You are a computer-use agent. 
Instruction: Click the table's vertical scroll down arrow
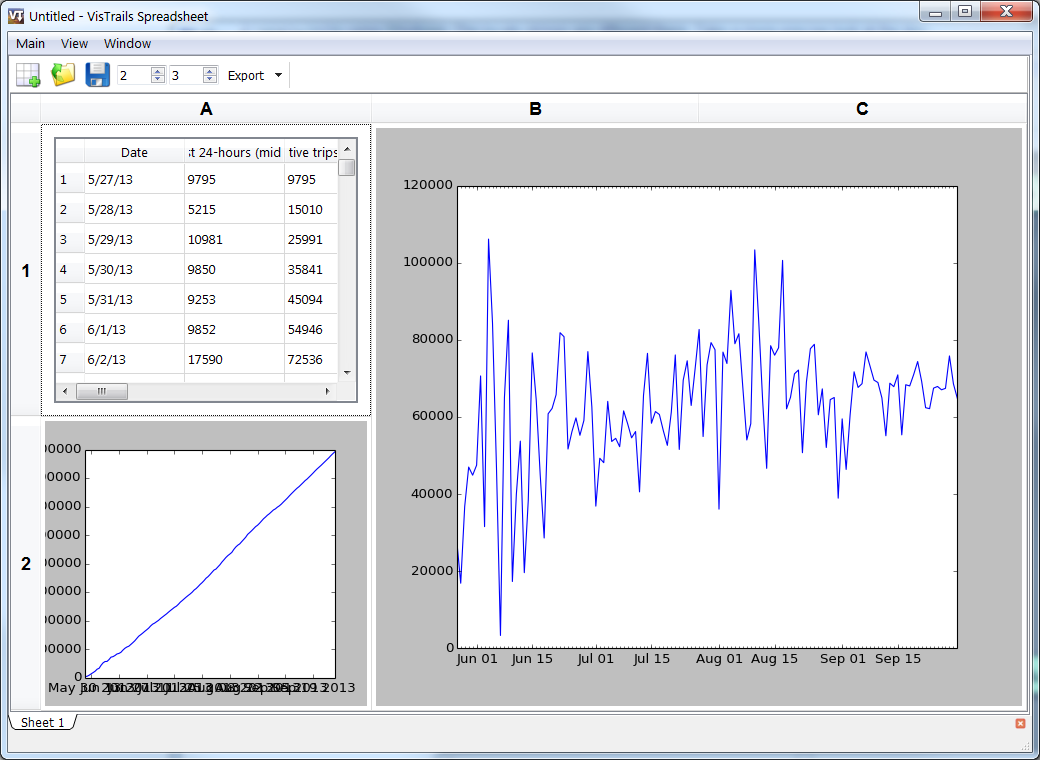coord(347,372)
